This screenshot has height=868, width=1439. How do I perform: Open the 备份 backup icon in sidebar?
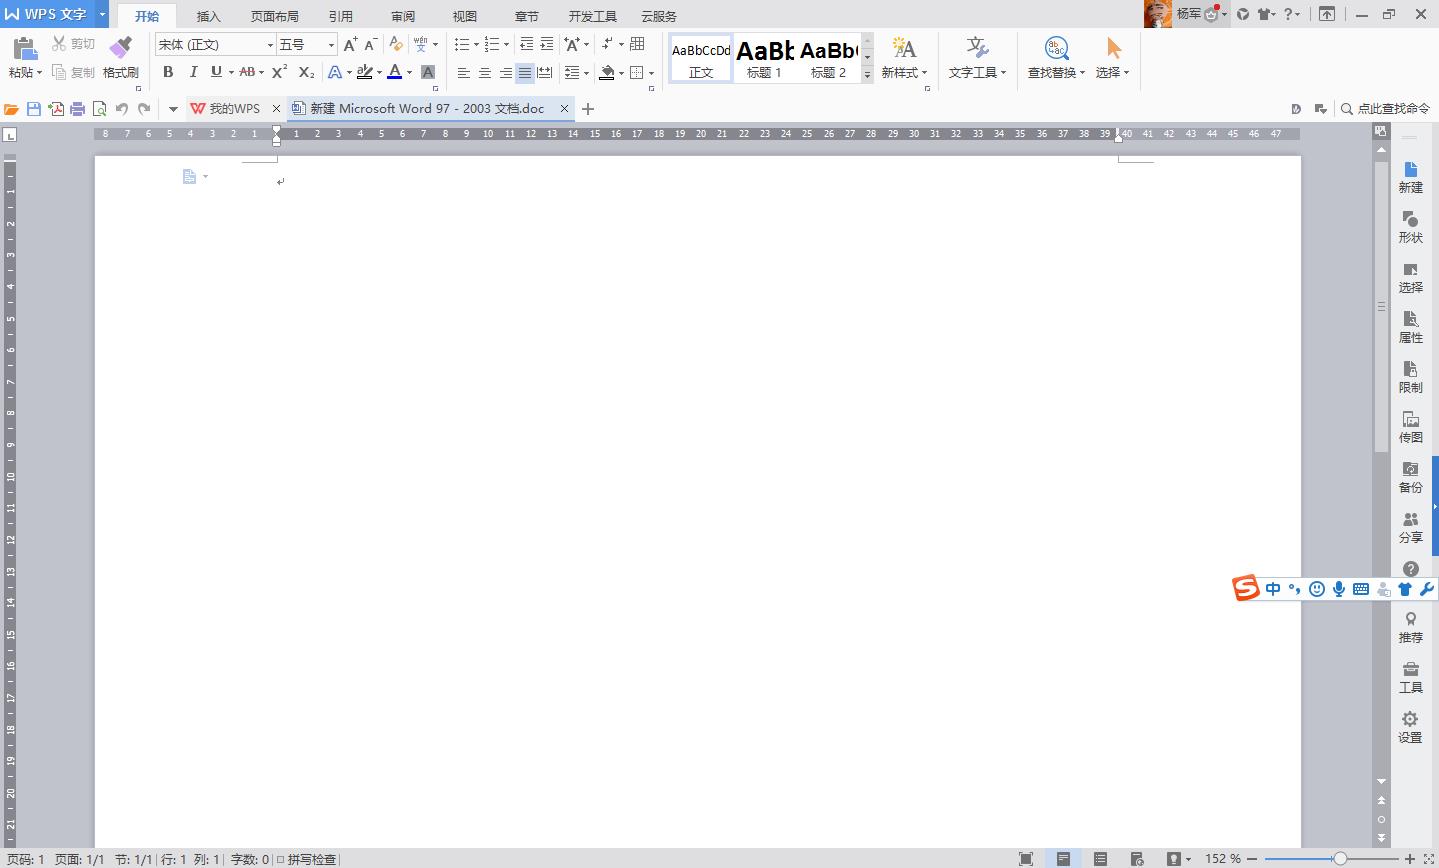coord(1410,477)
